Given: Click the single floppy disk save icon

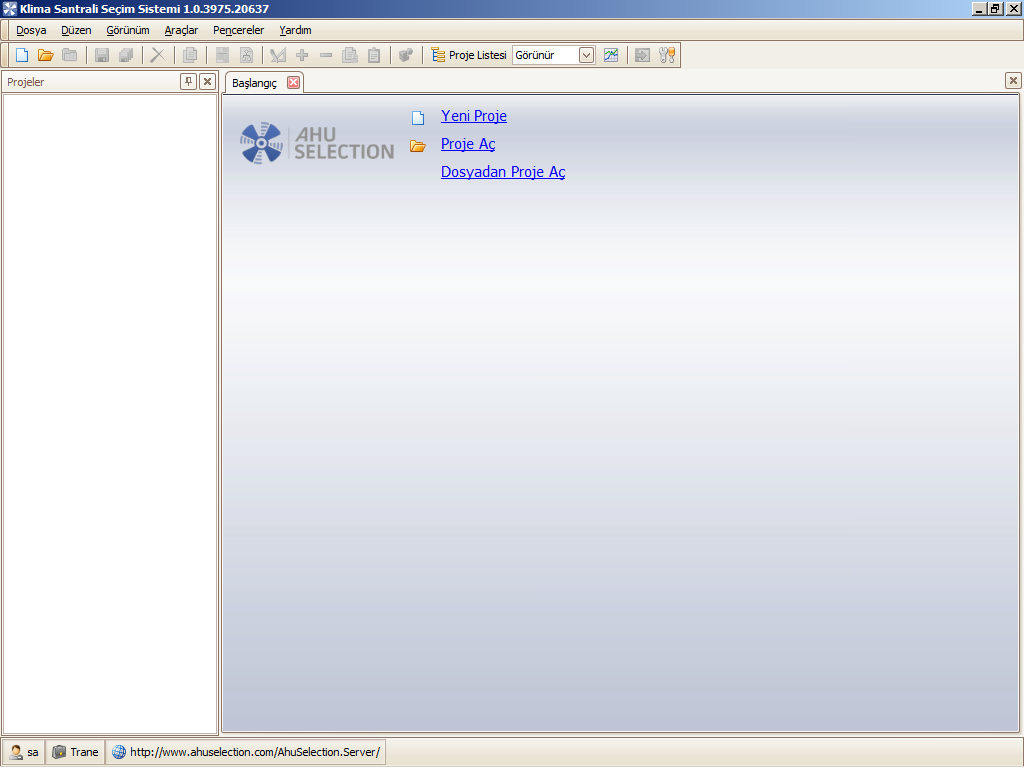Looking at the screenshot, I should coord(102,56).
